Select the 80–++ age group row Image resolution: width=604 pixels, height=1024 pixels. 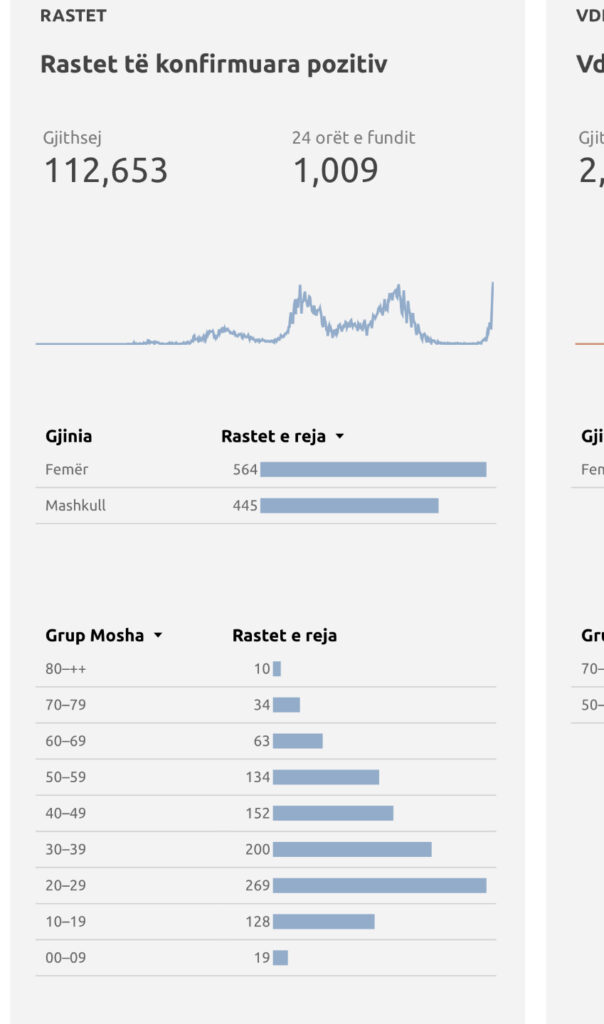pos(266,669)
